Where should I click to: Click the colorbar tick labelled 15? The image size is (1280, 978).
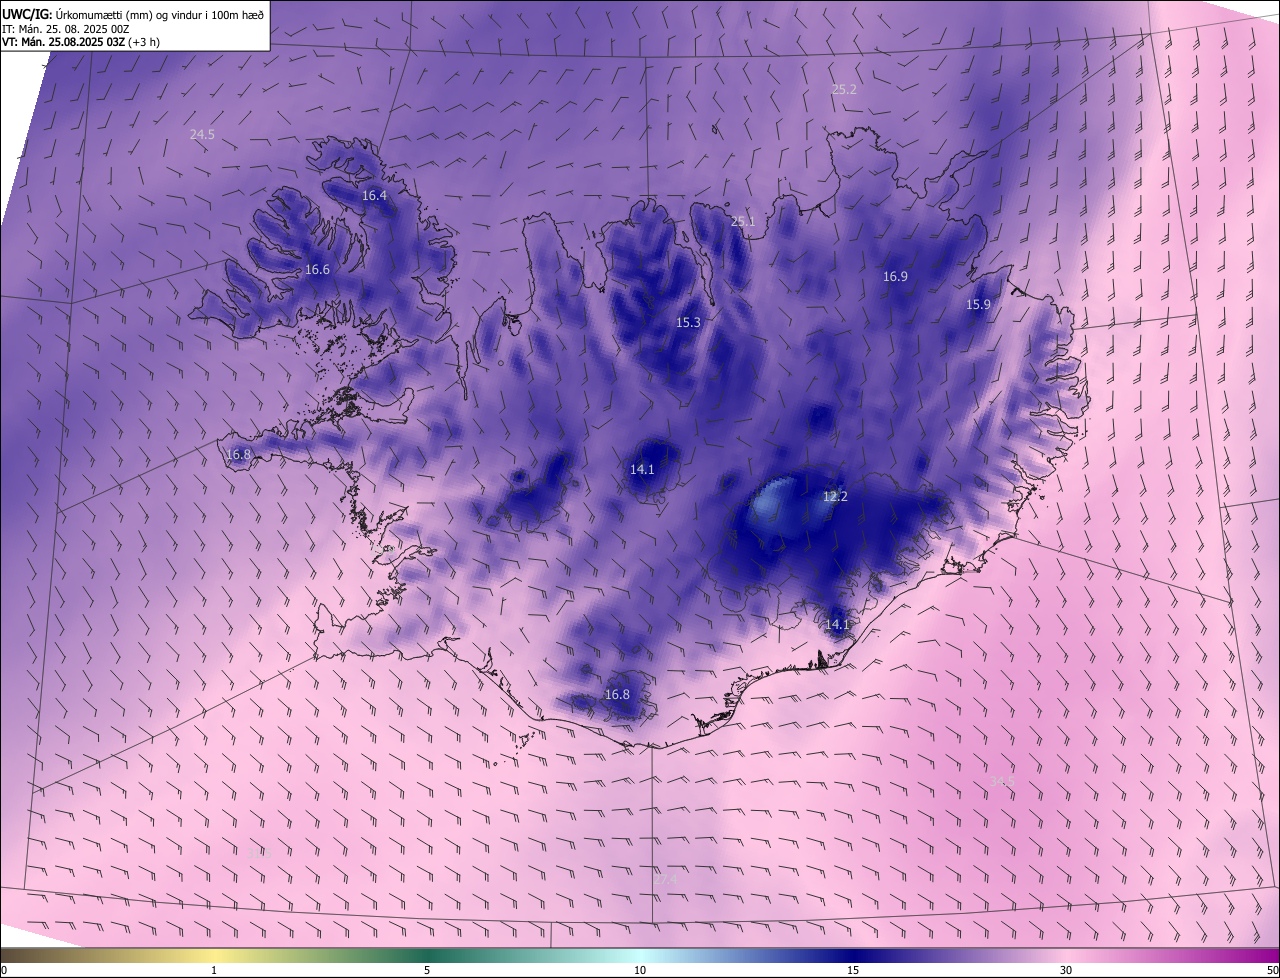[853, 970]
